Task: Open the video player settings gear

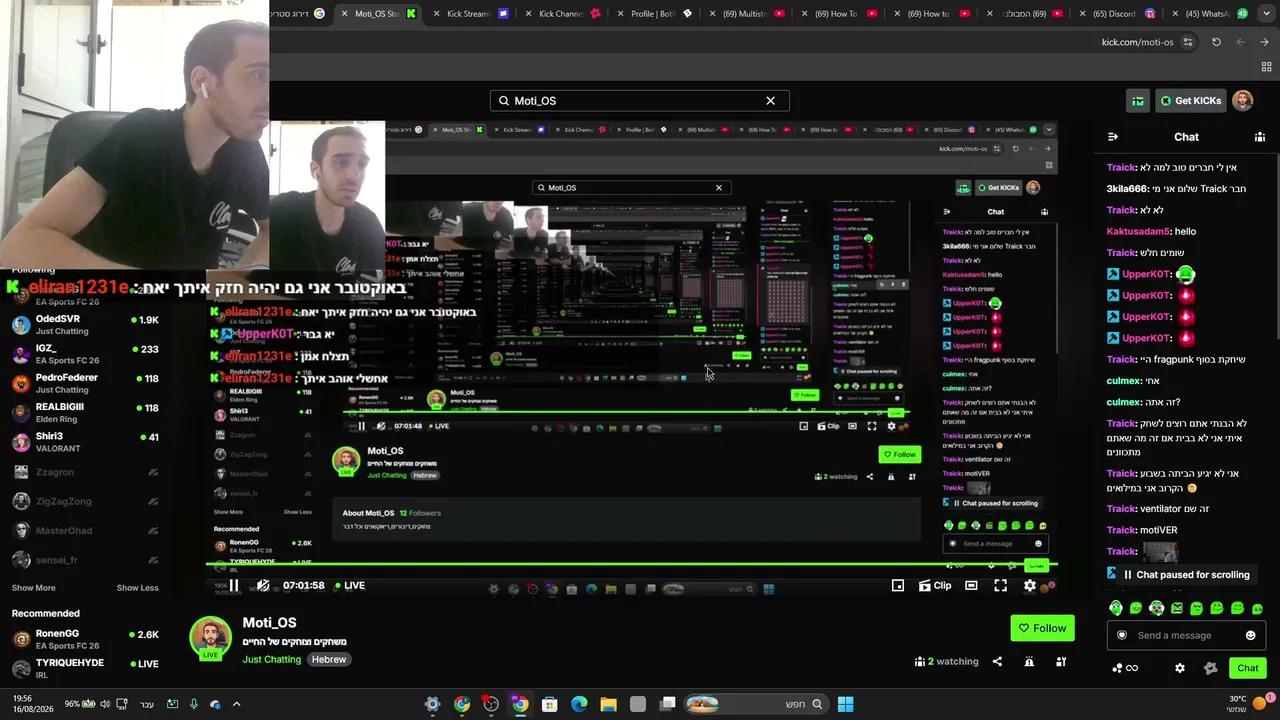Action: [x=1030, y=586]
